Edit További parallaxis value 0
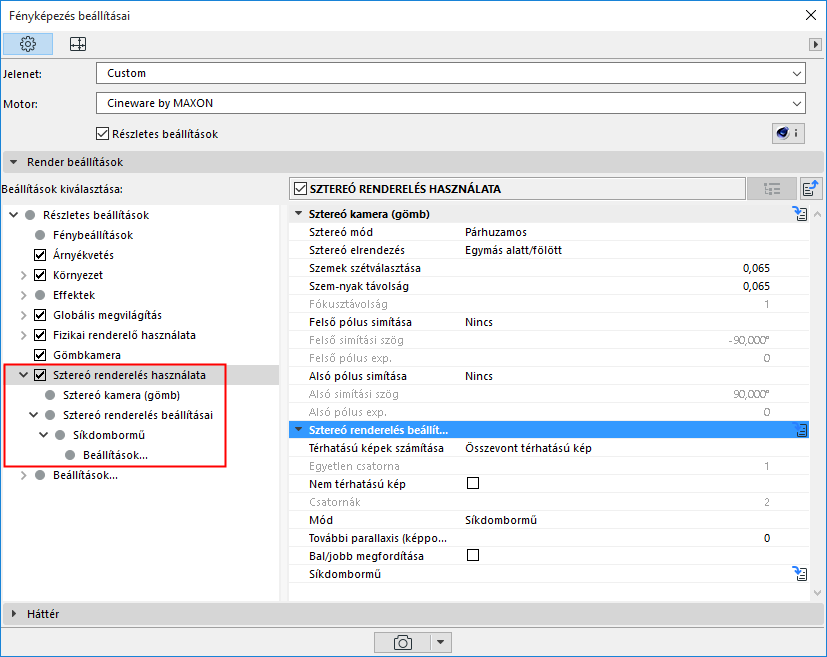 (x=766, y=538)
